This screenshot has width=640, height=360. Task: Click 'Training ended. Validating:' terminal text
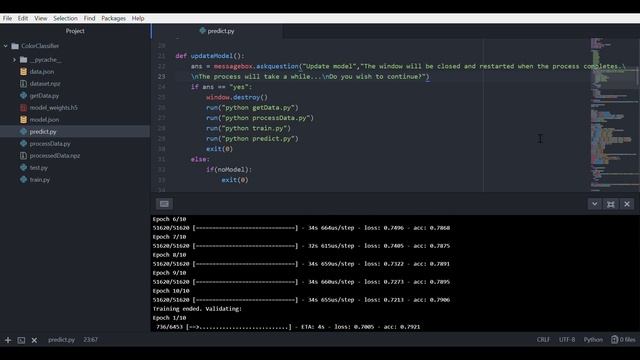click(x=197, y=309)
